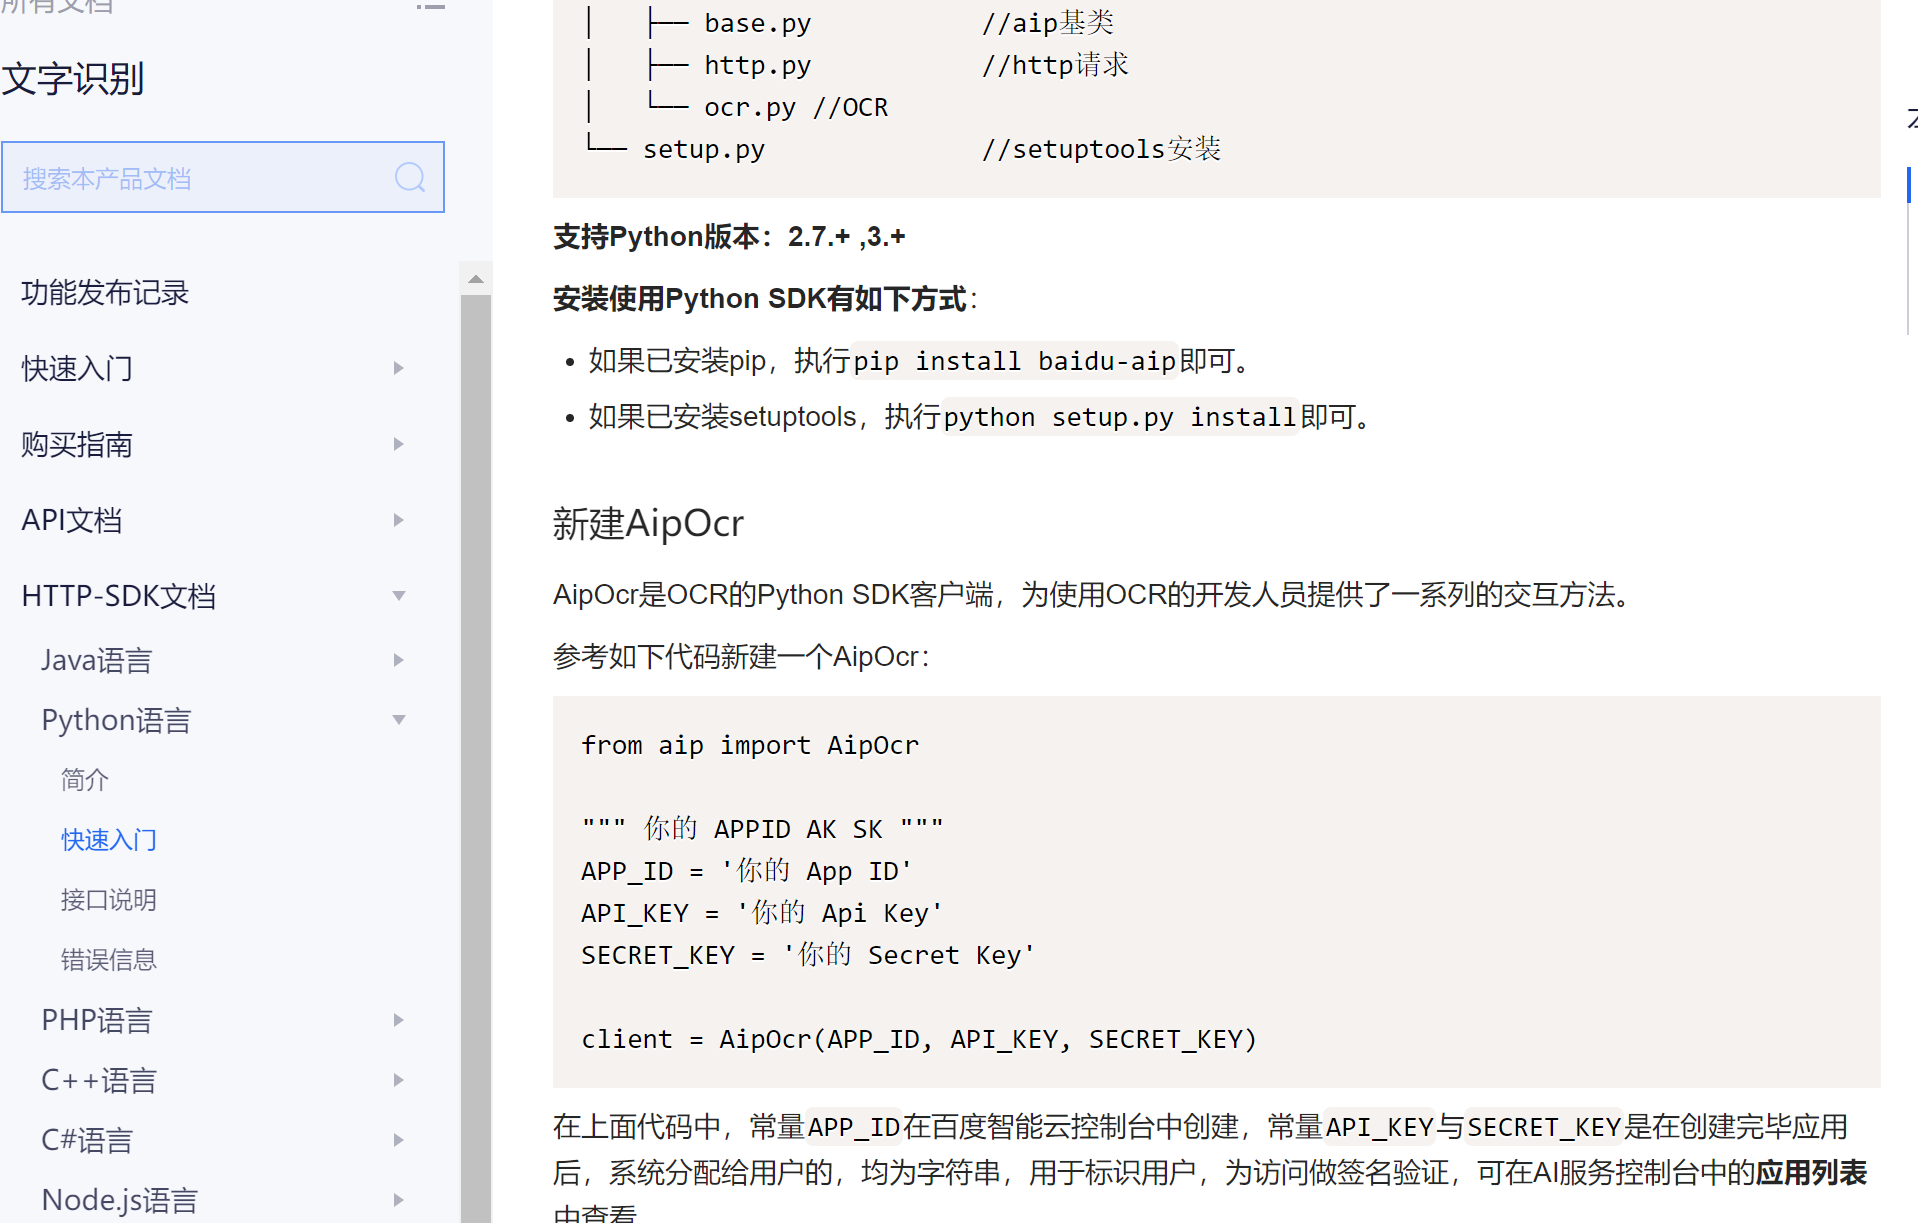1918x1223 pixels.
Task: Click the 'client = AipOcr(...)' code line
Action: (x=919, y=1039)
